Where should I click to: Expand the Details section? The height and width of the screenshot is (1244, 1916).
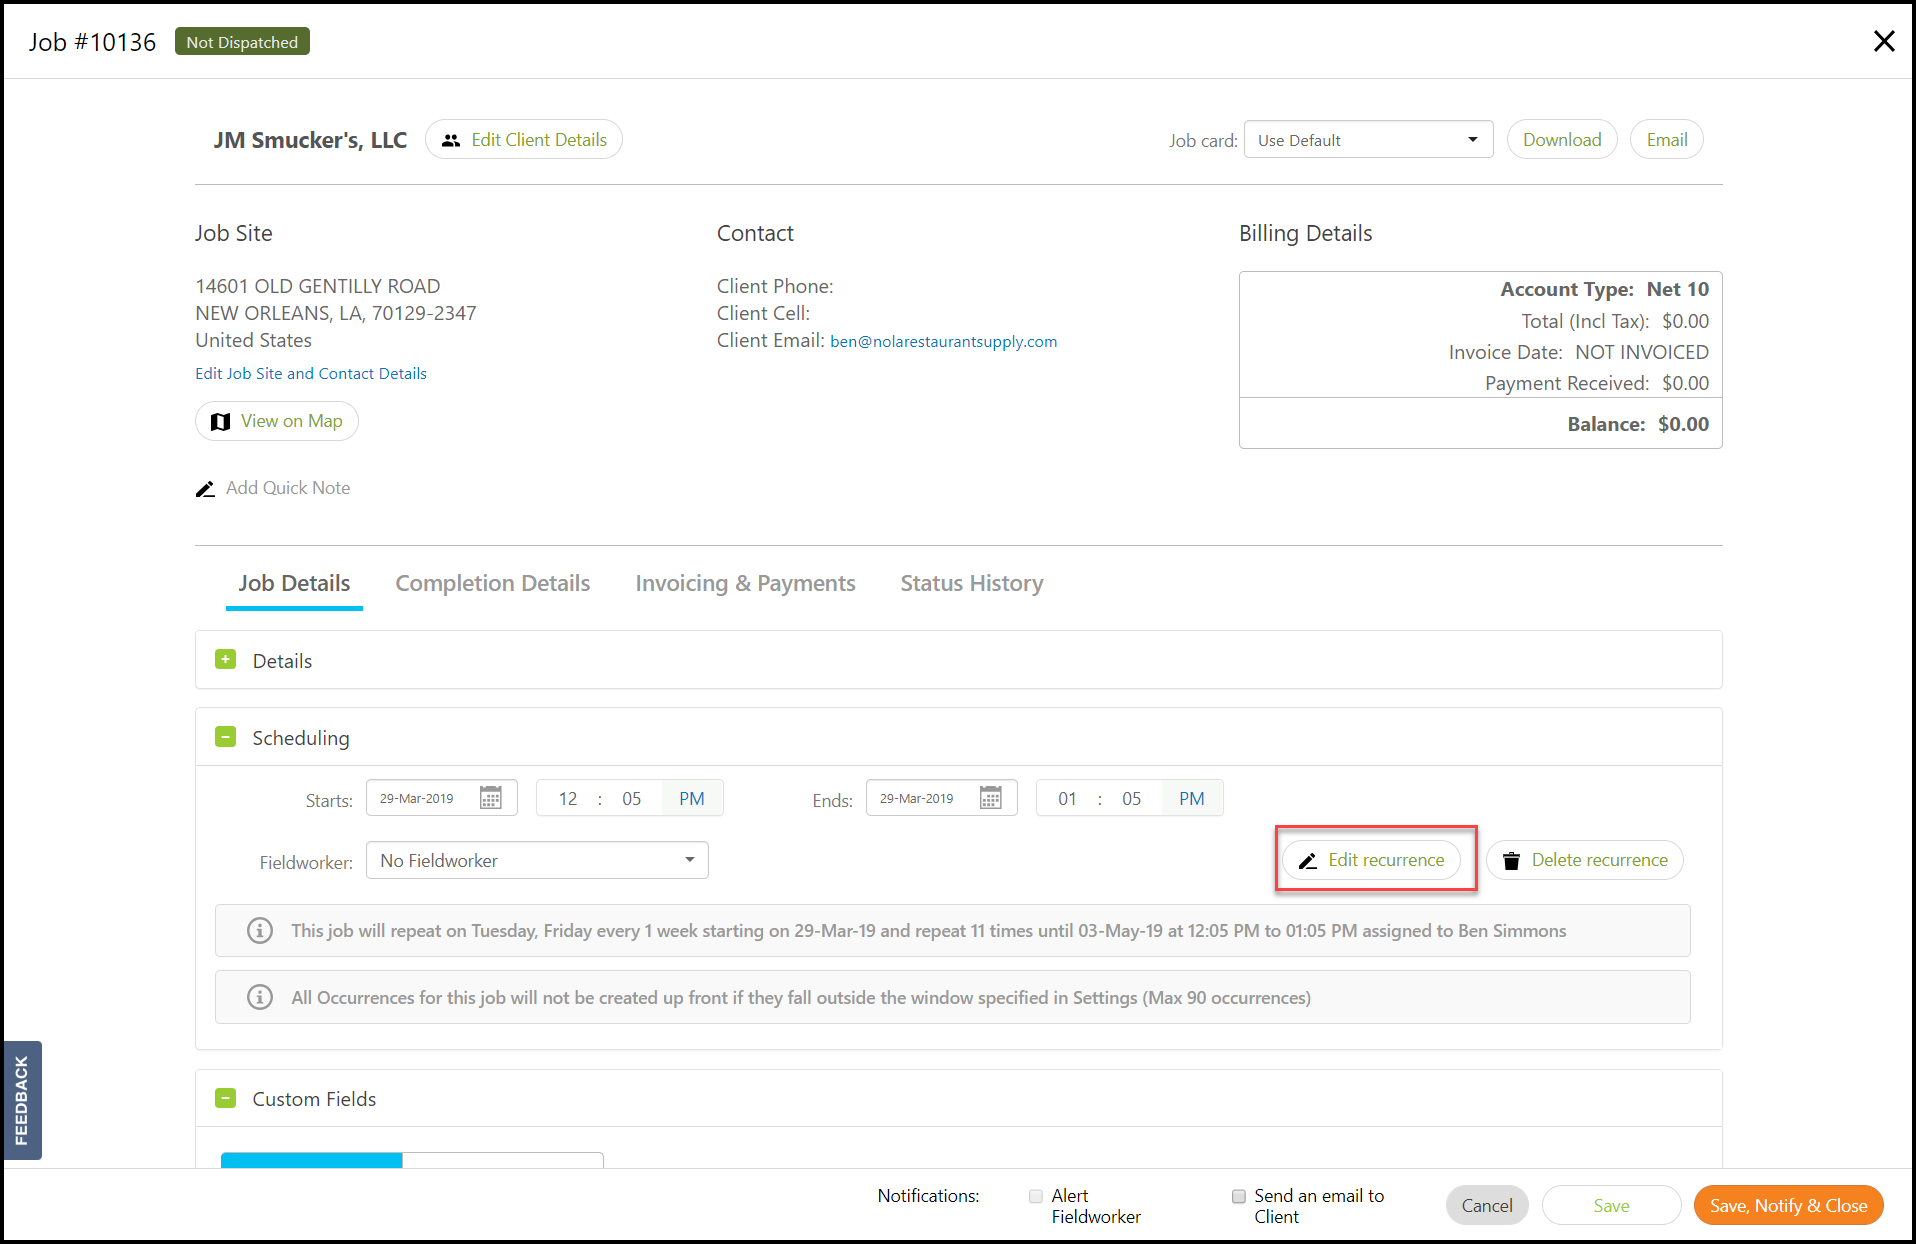[x=226, y=660]
